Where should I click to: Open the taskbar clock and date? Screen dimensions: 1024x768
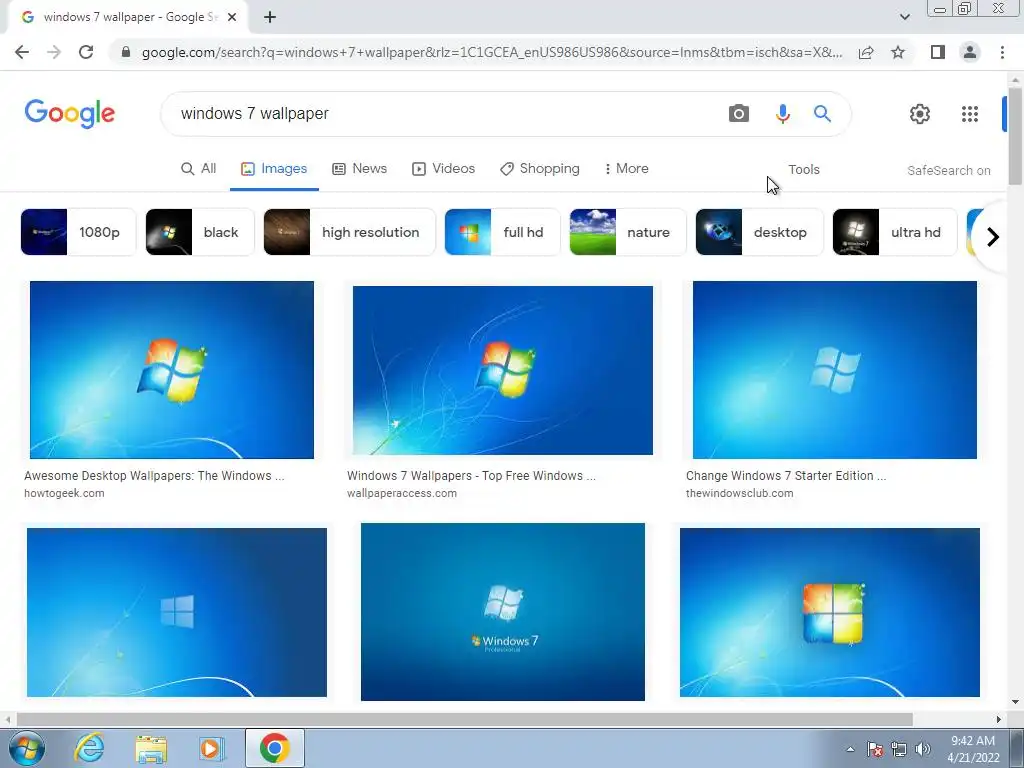(x=973, y=749)
